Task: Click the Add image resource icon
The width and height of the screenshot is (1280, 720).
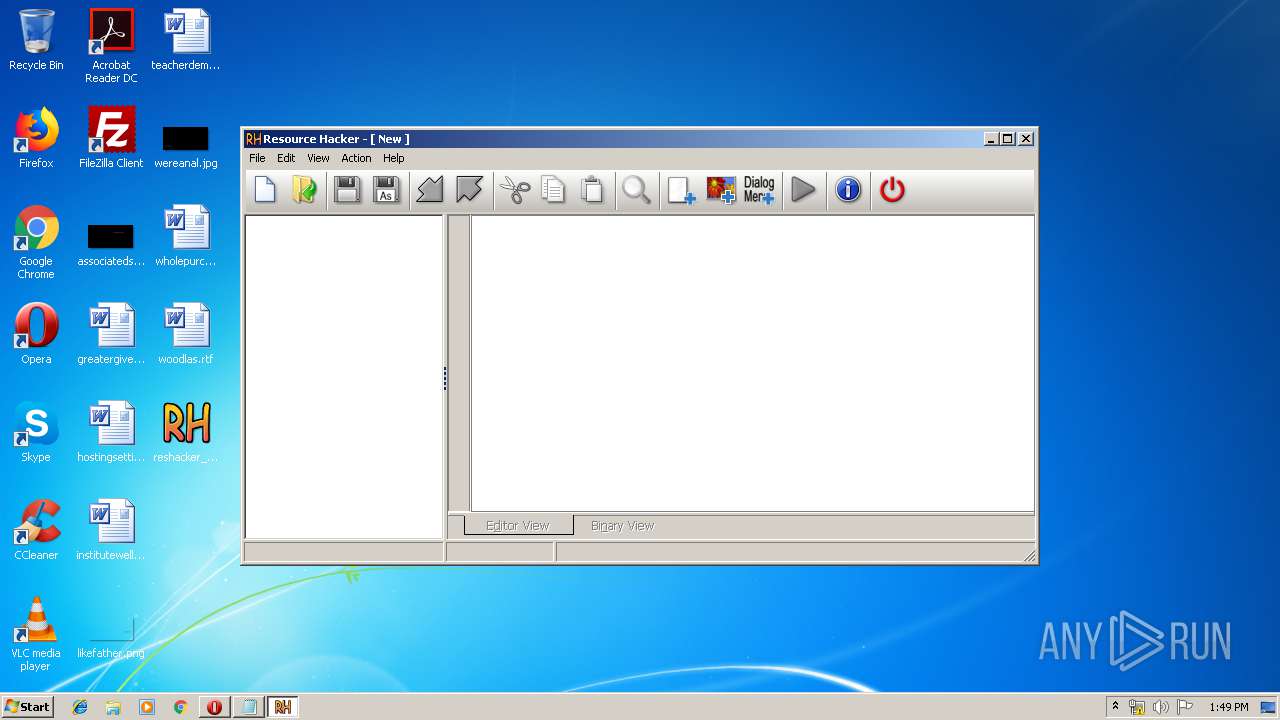Action: tap(720, 189)
